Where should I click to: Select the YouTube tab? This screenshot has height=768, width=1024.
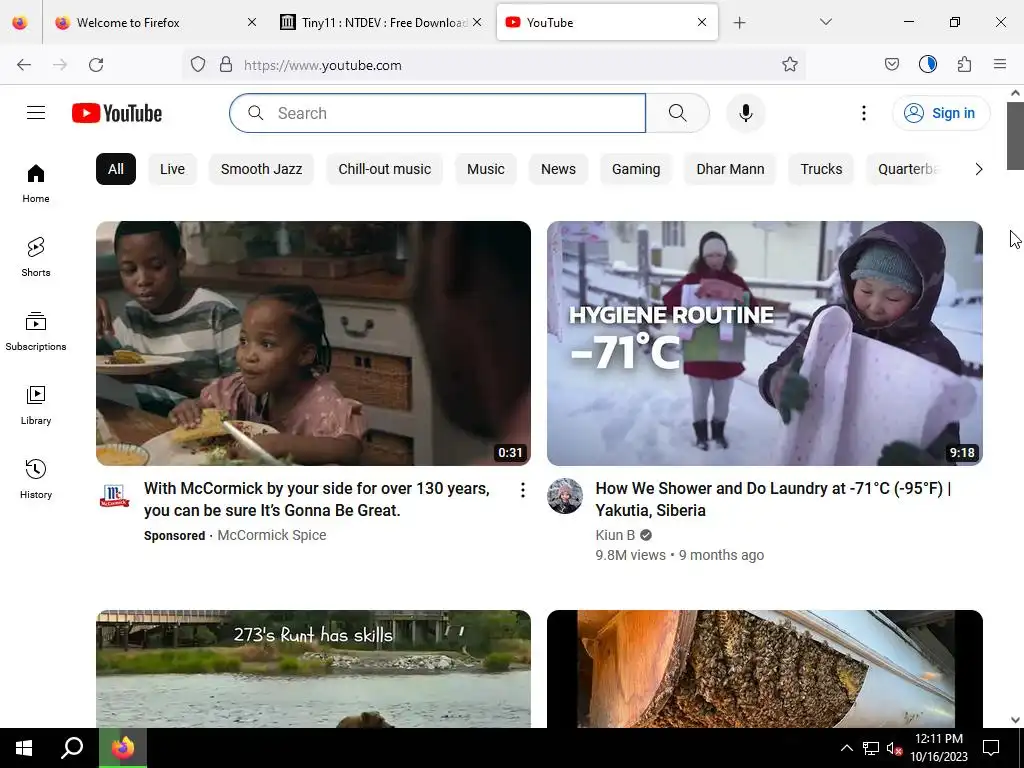607,23
